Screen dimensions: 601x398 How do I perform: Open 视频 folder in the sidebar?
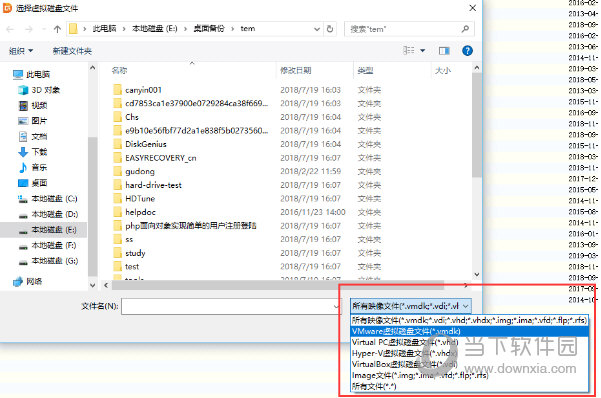tap(33, 105)
